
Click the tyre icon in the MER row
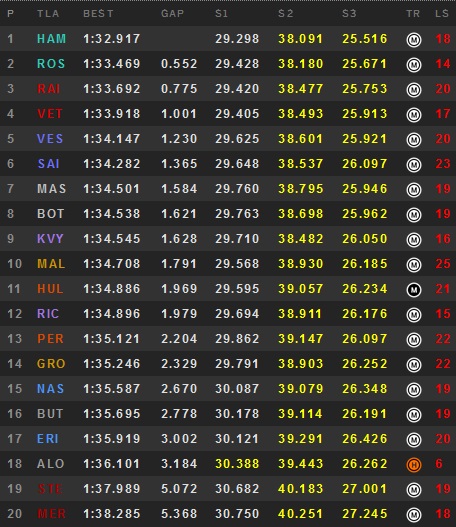tap(414, 514)
